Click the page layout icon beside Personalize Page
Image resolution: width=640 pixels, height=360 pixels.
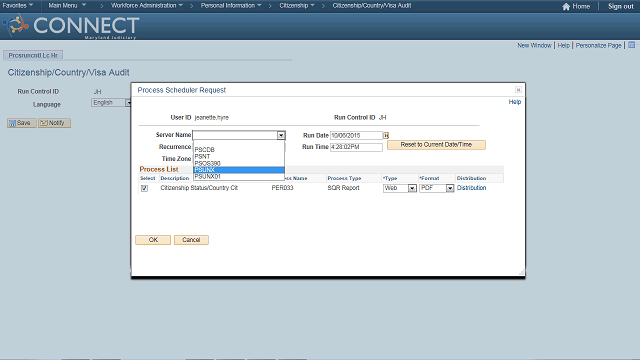click(x=631, y=45)
